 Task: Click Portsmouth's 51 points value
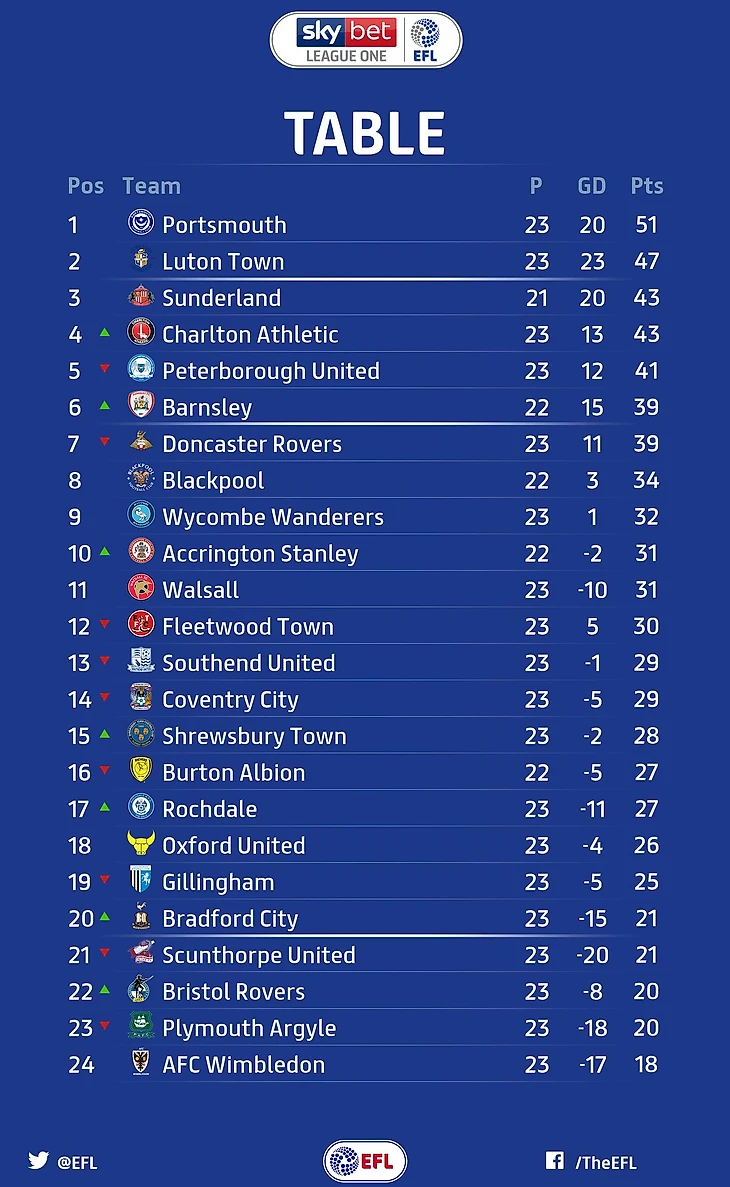click(x=646, y=225)
